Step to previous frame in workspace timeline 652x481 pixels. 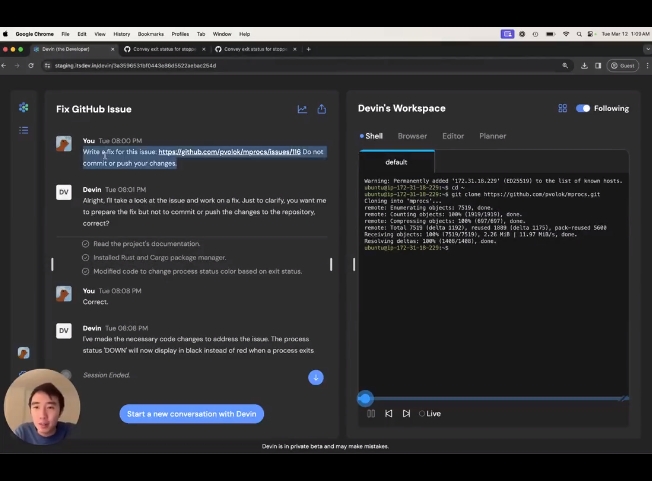tap(389, 413)
